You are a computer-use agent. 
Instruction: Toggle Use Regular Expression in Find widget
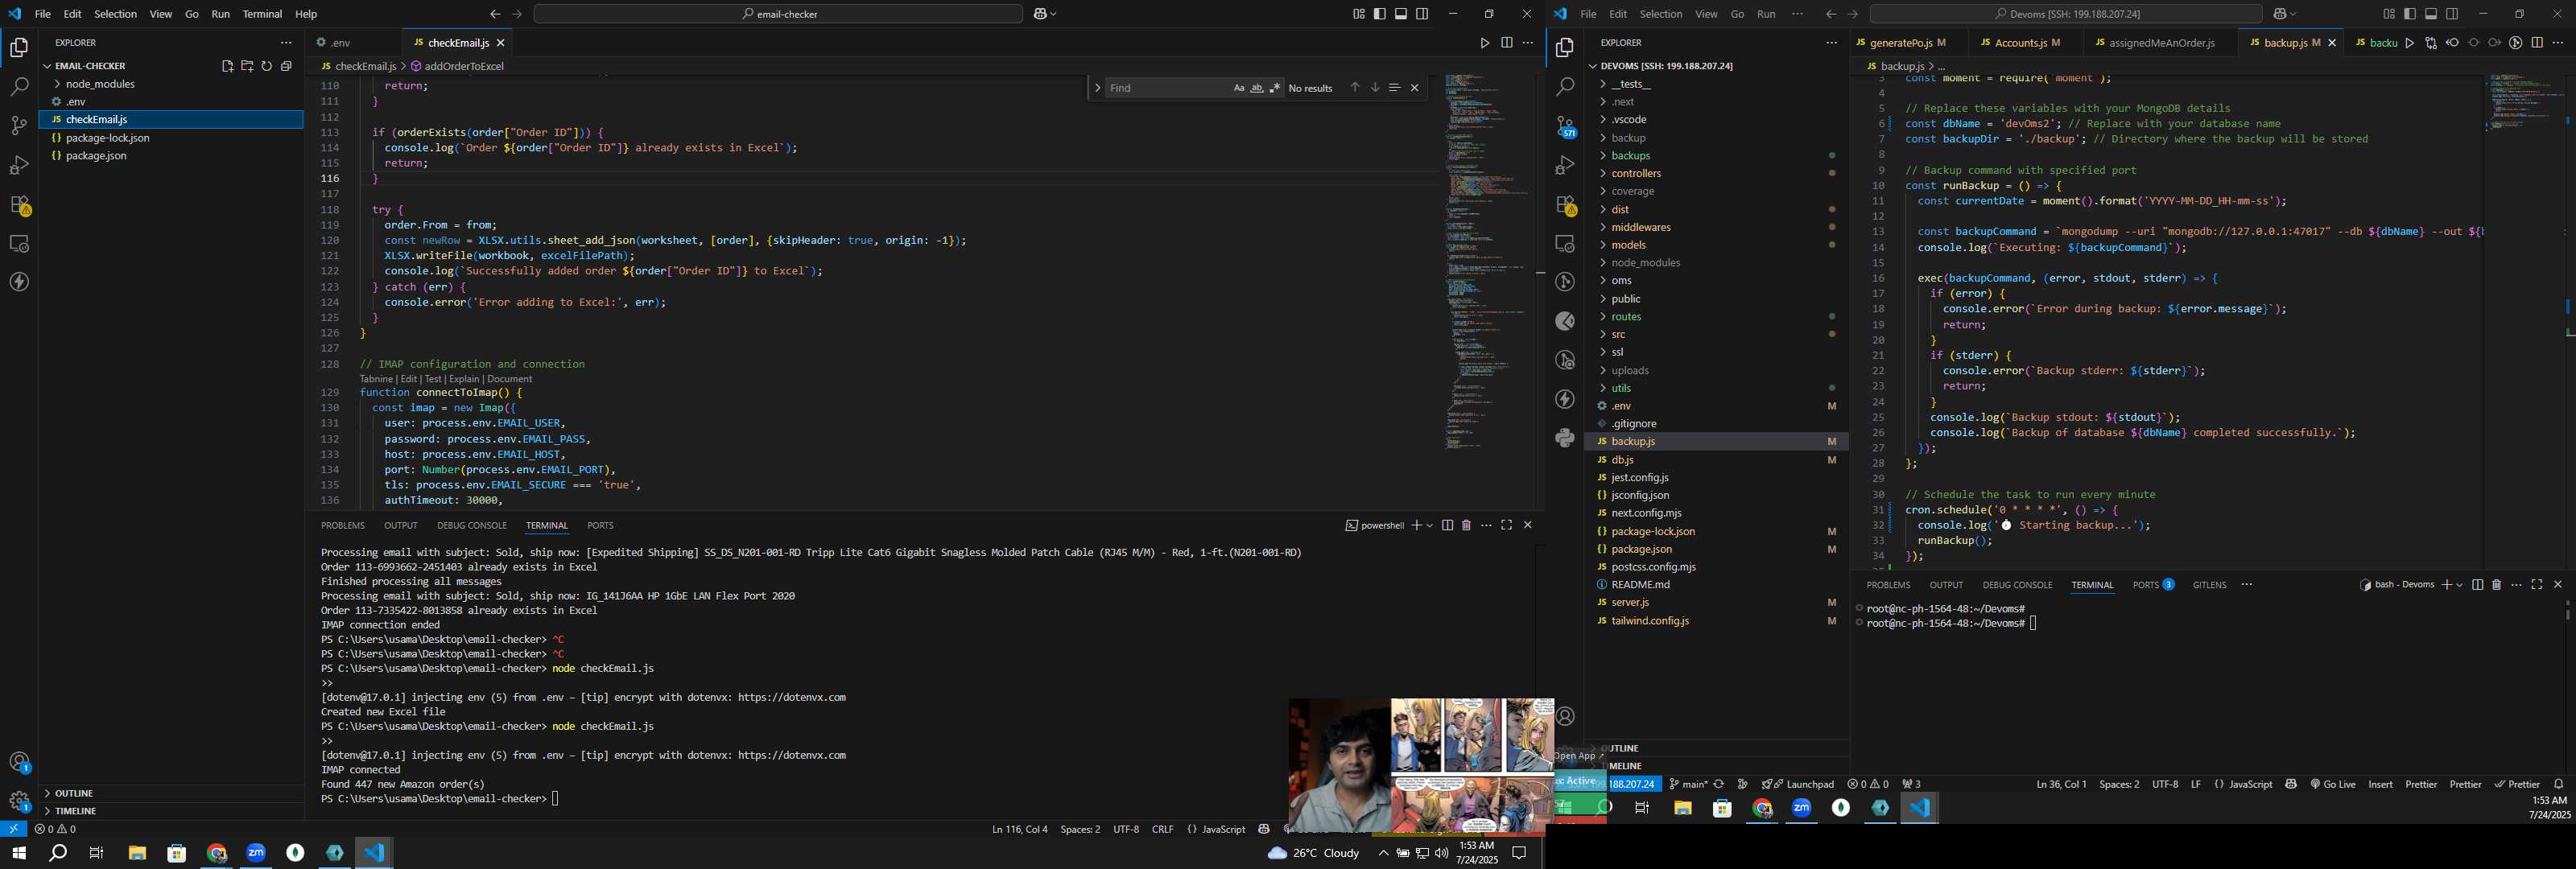(1275, 88)
